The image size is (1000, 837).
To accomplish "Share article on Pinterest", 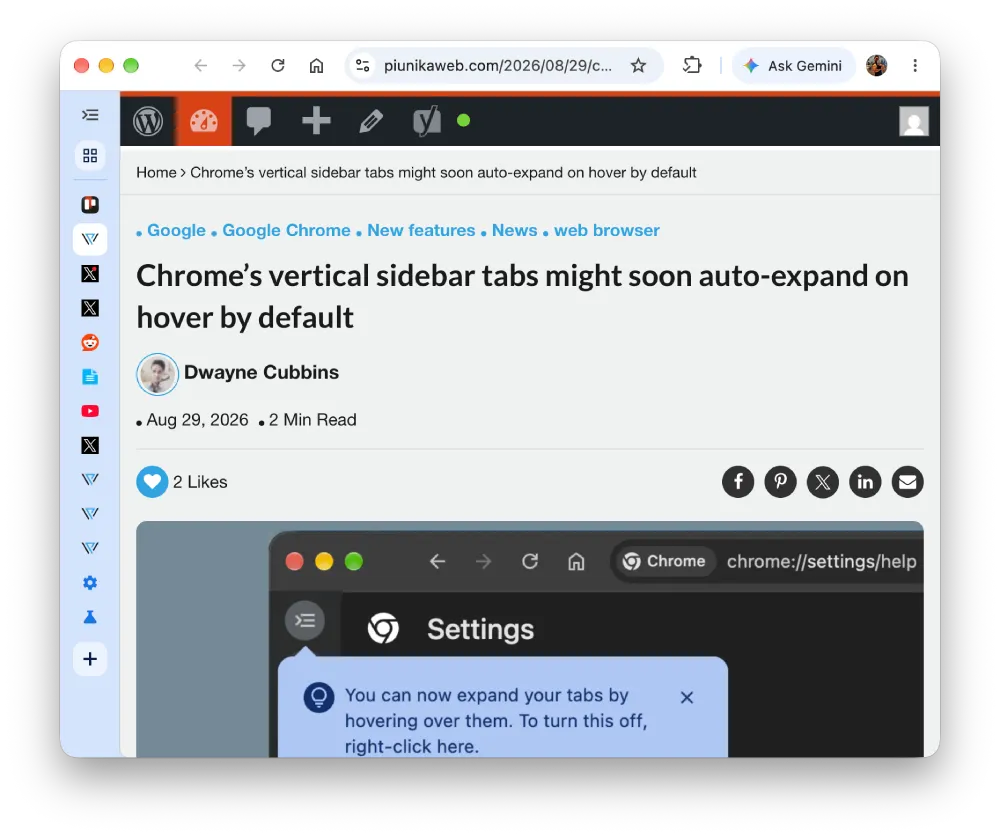I will tap(781, 482).
